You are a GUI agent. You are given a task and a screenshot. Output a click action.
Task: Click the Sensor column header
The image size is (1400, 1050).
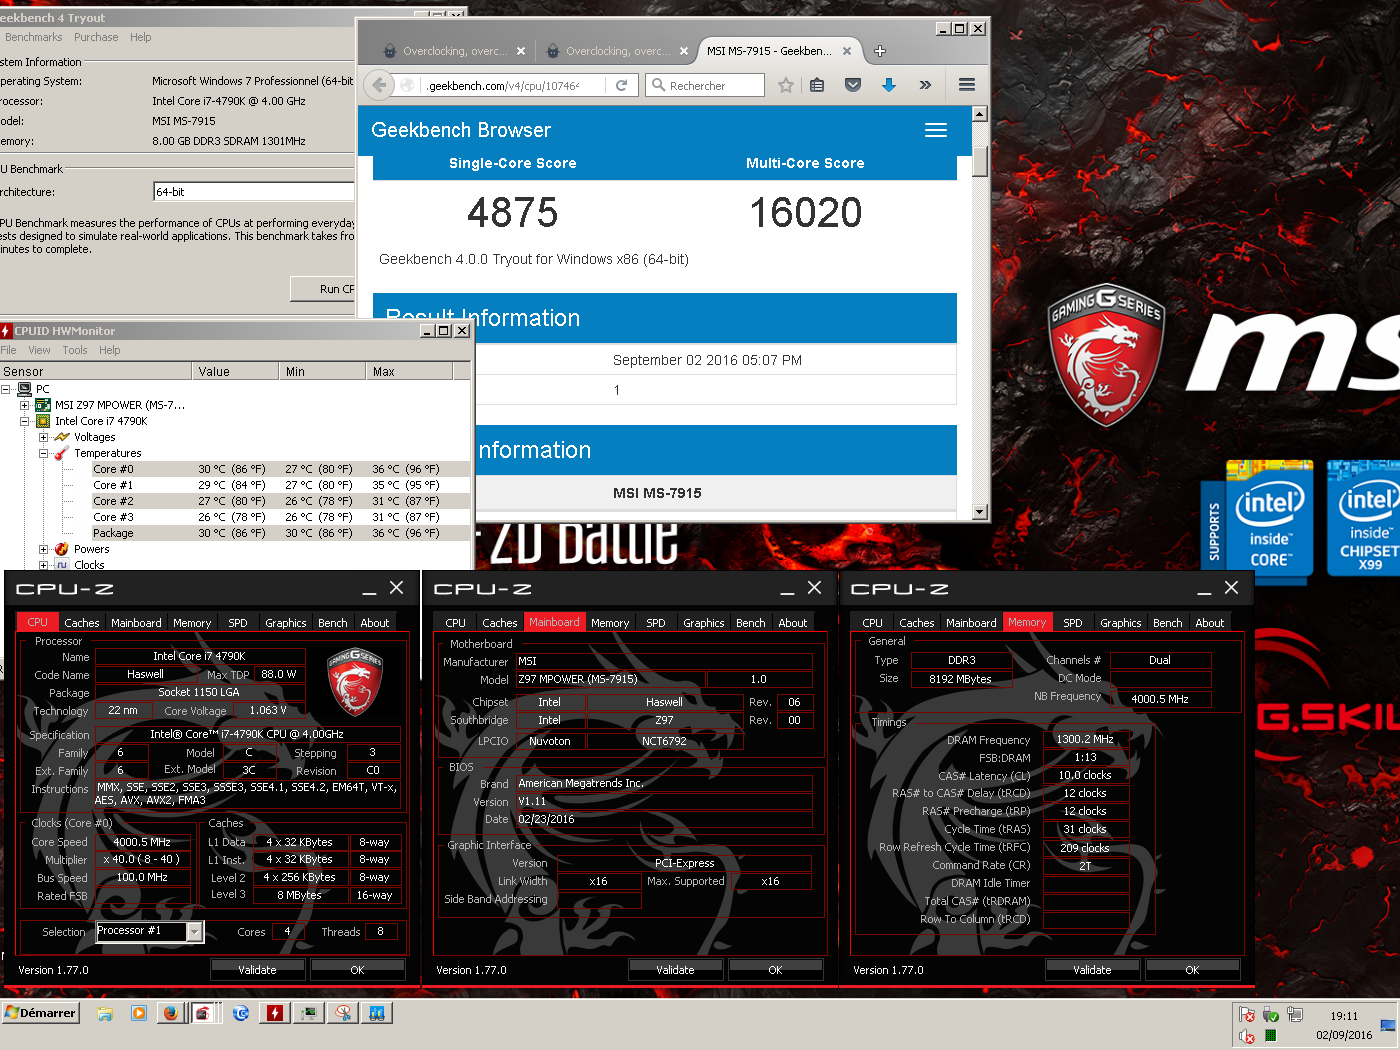click(x=96, y=371)
